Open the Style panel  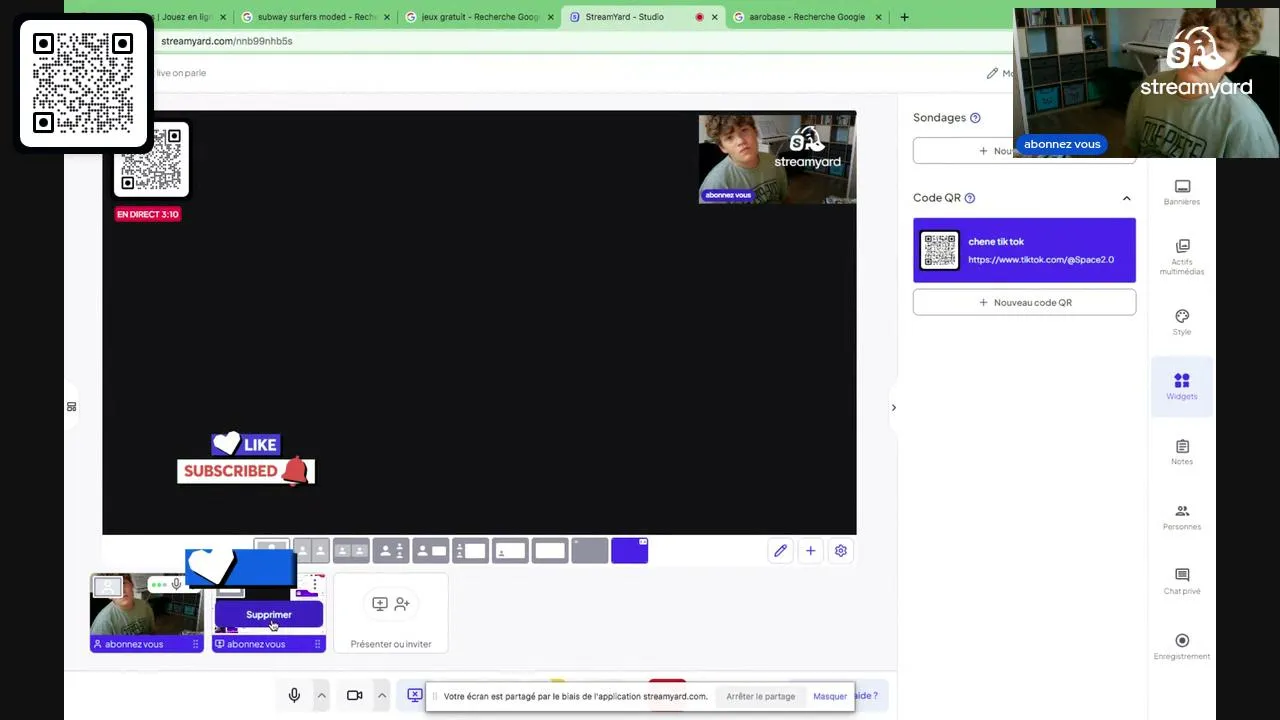1182,322
